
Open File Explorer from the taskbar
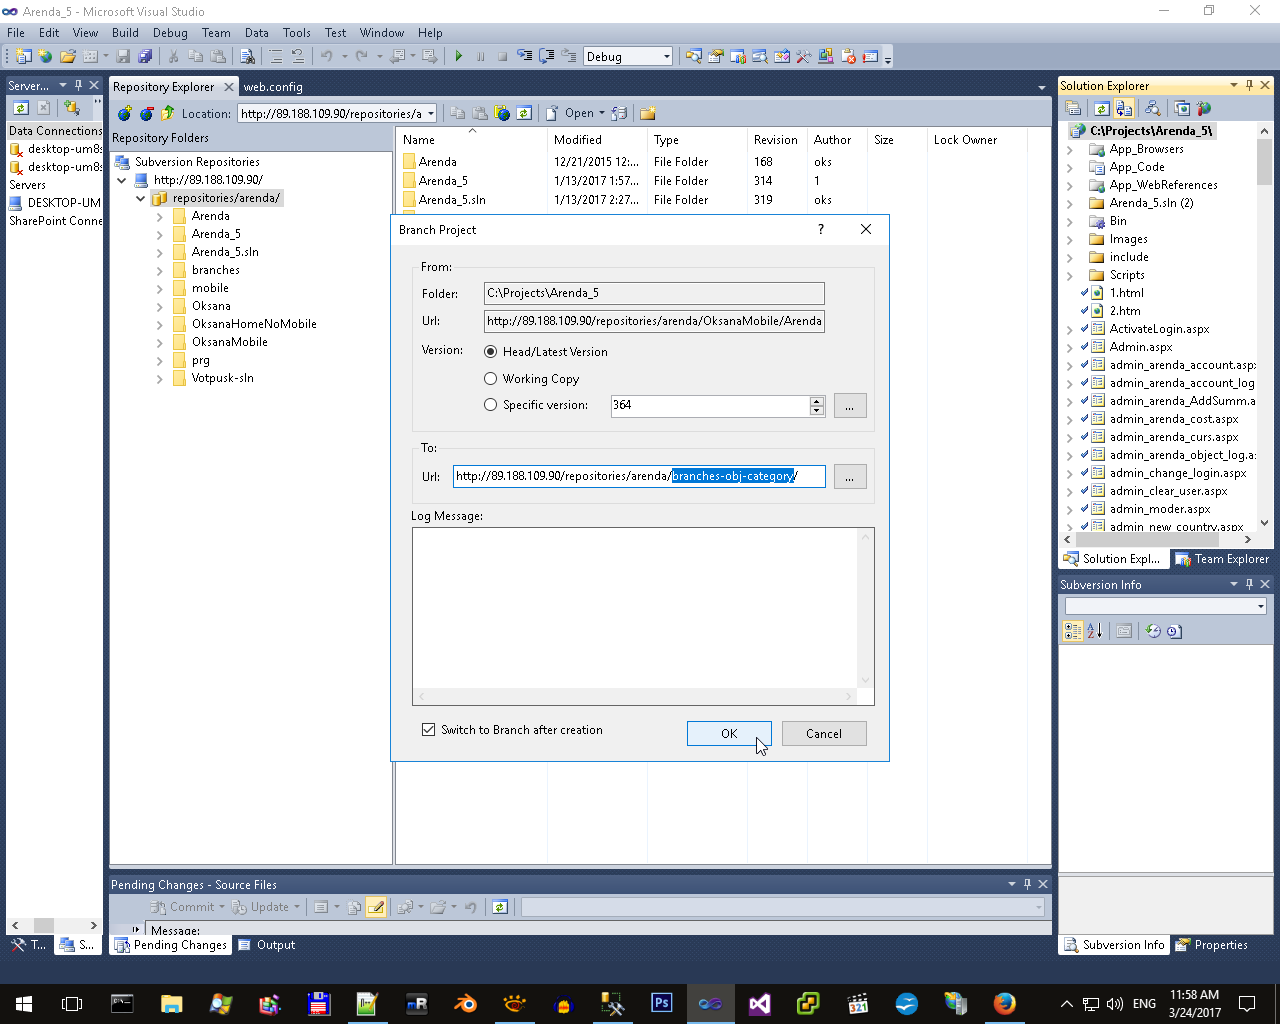171,1003
